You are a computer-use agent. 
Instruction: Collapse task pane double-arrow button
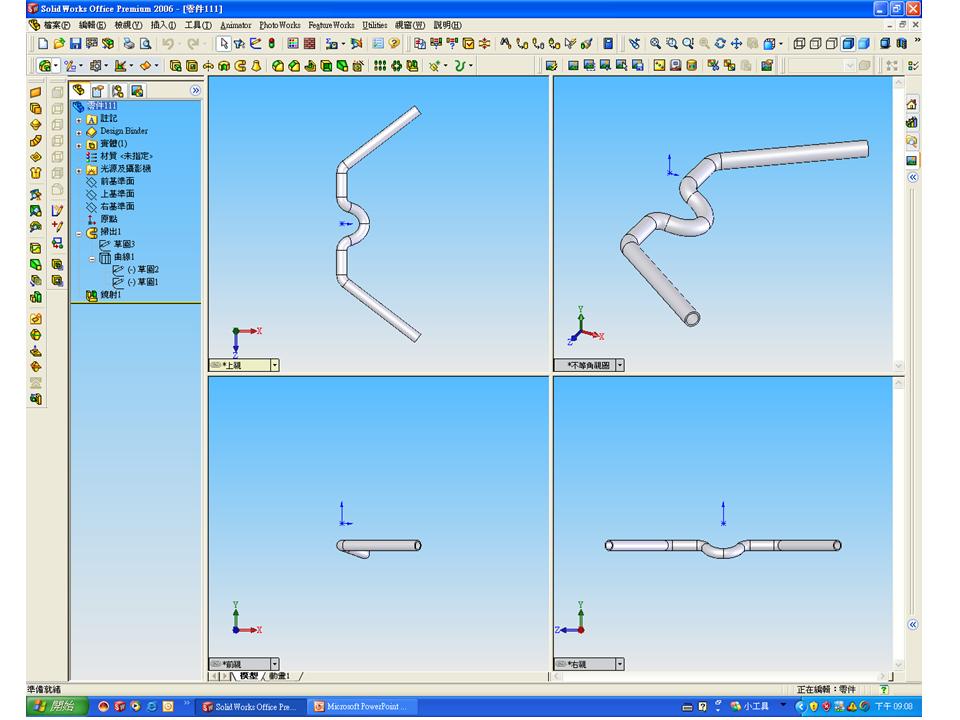point(913,178)
